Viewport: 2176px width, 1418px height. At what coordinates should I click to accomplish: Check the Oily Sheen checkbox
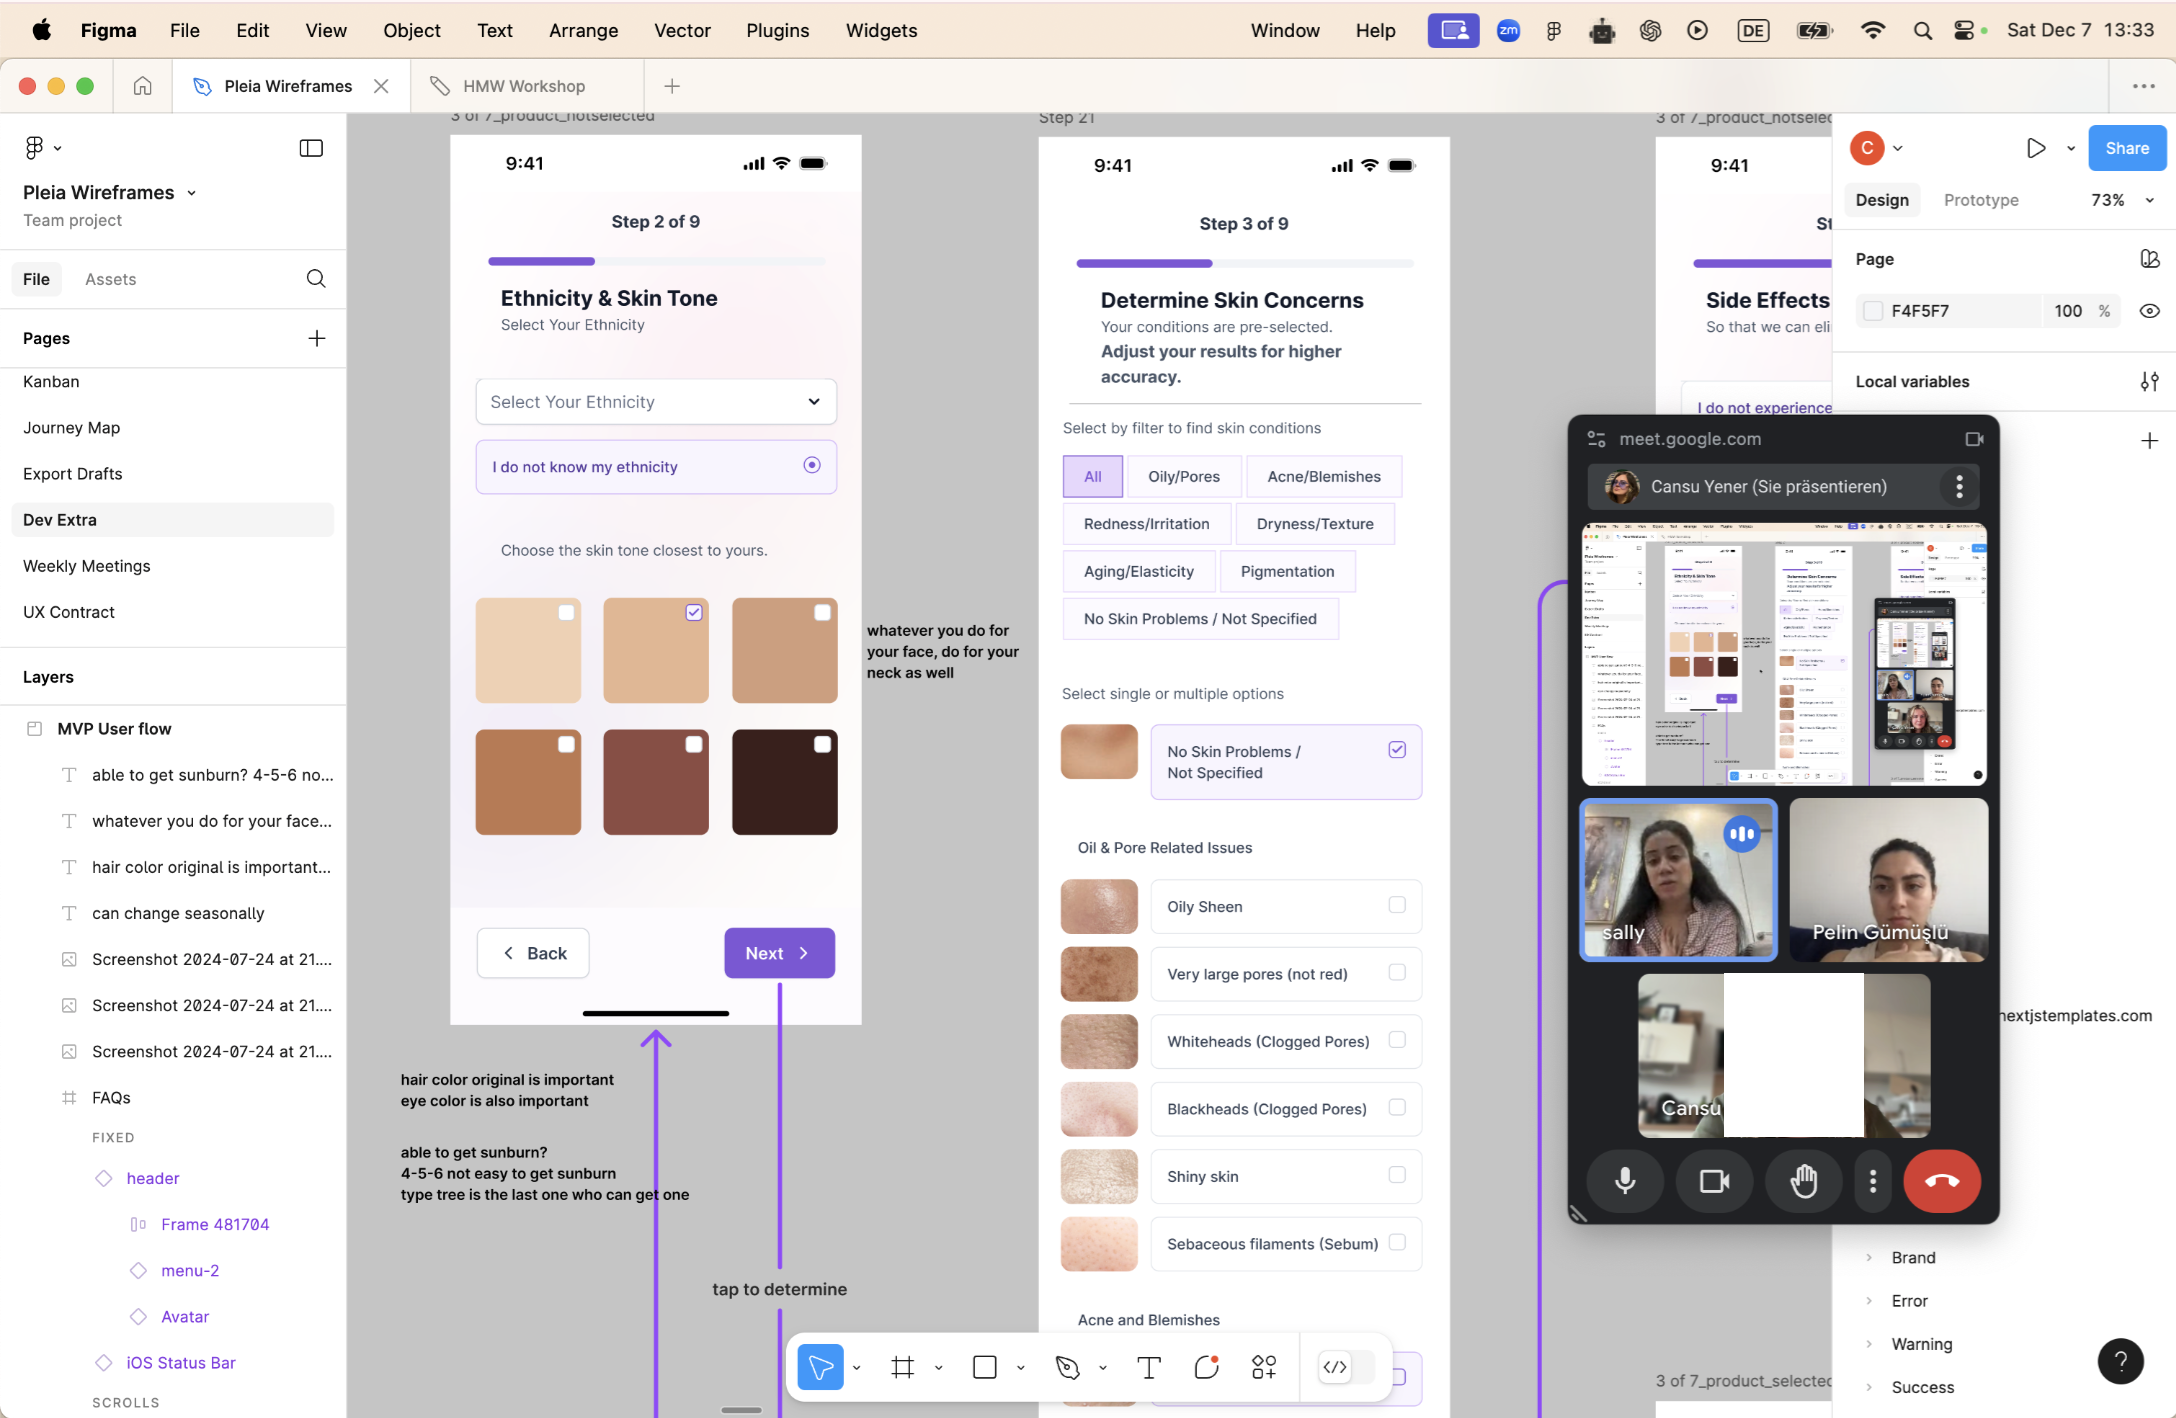[1397, 905]
